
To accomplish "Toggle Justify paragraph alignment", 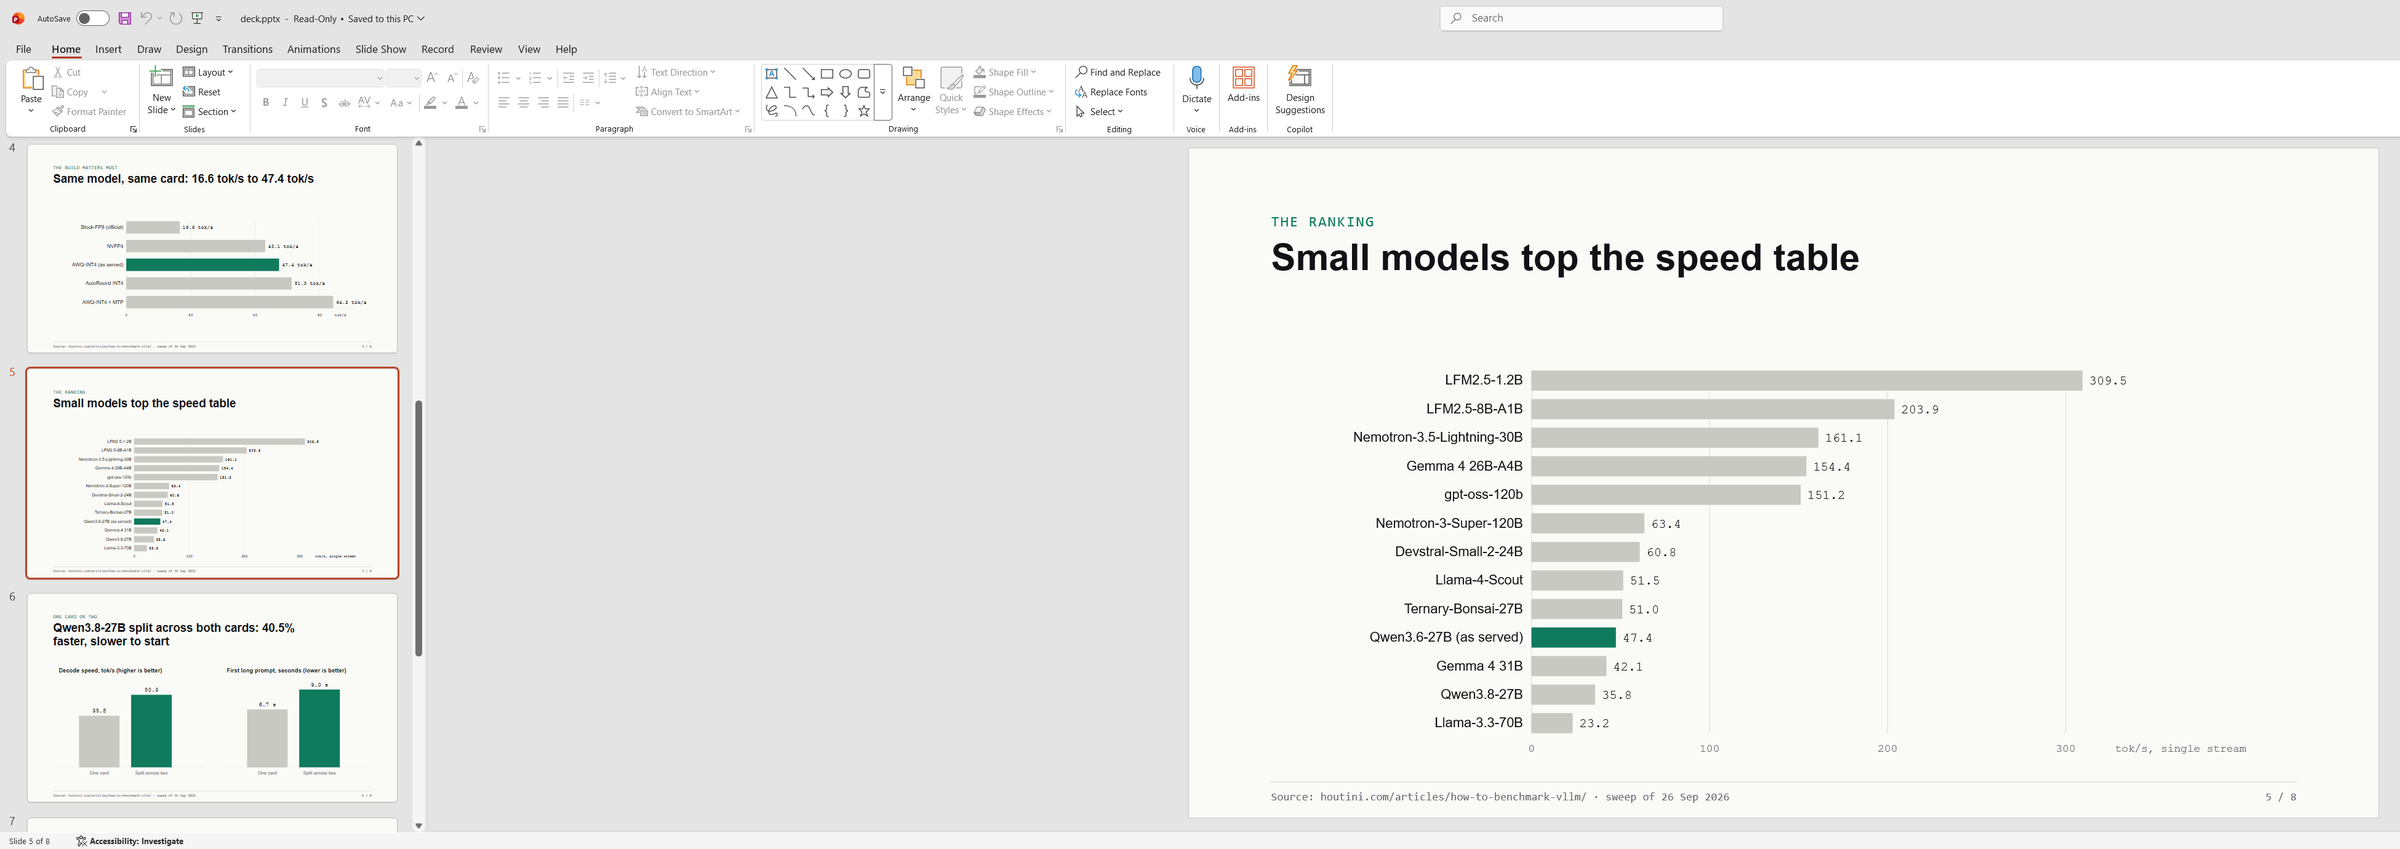I will click(563, 103).
